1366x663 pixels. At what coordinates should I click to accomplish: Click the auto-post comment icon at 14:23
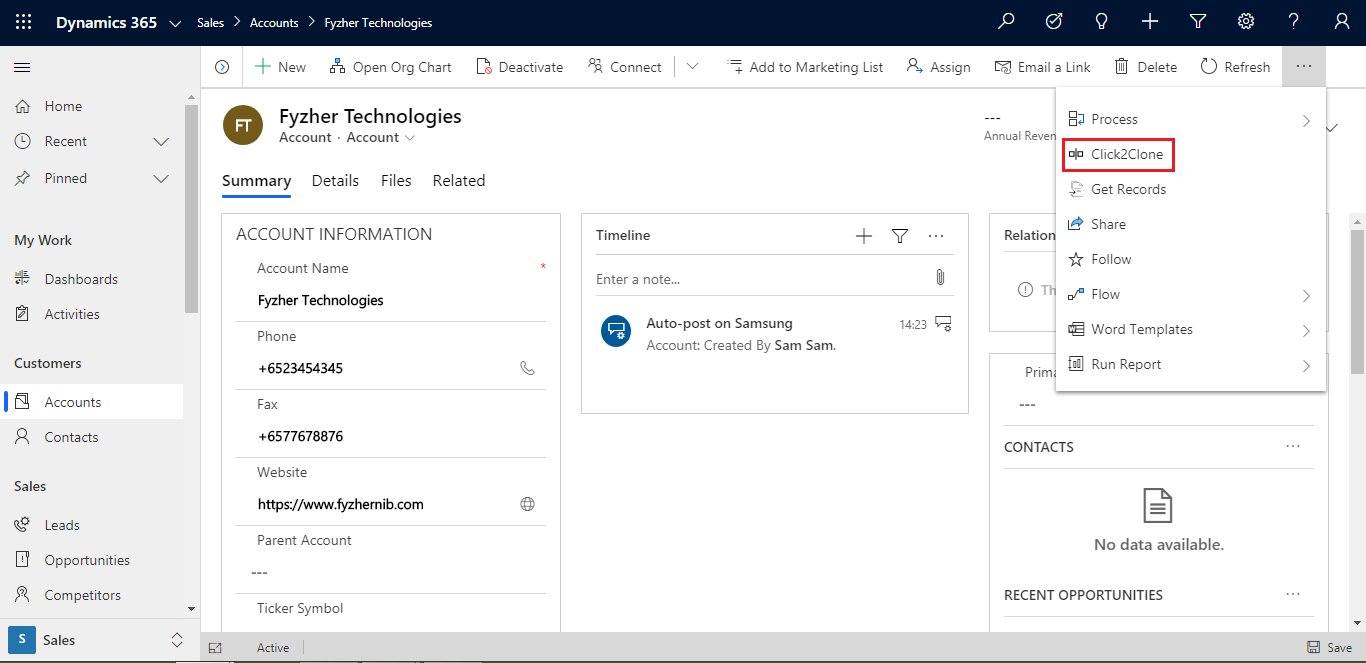coord(943,324)
